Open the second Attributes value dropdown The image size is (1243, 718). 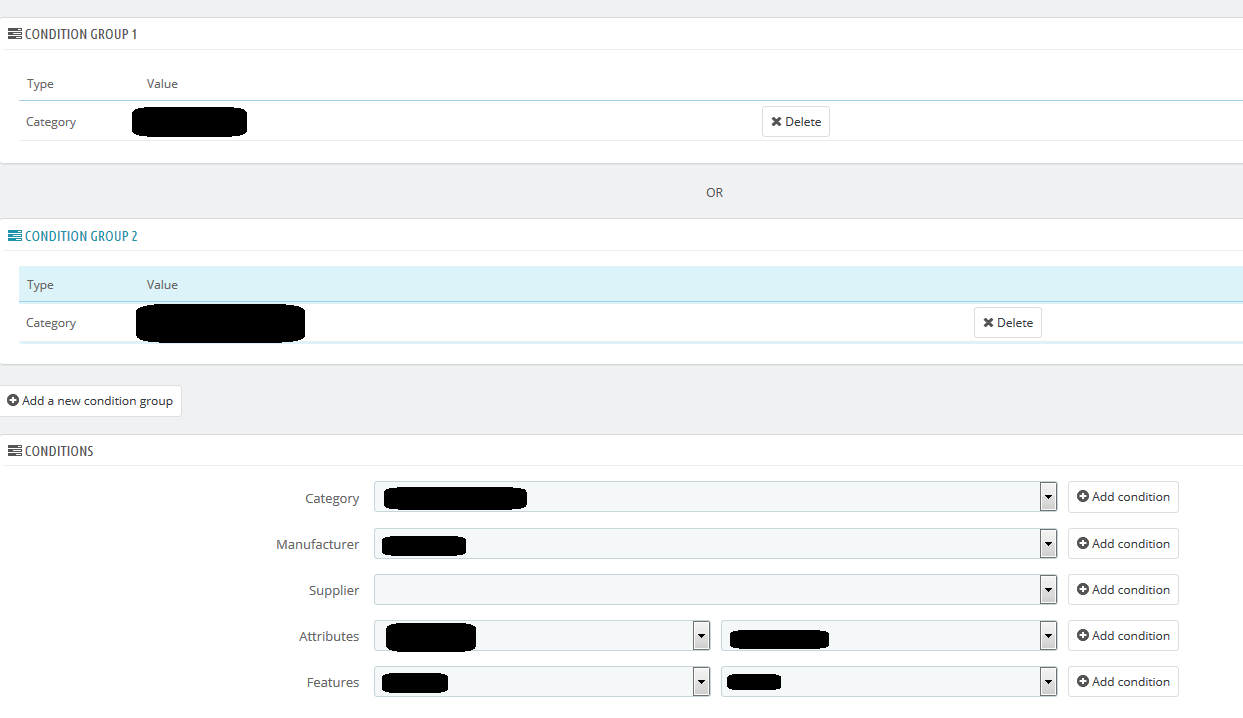pyautogui.click(x=1048, y=636)
